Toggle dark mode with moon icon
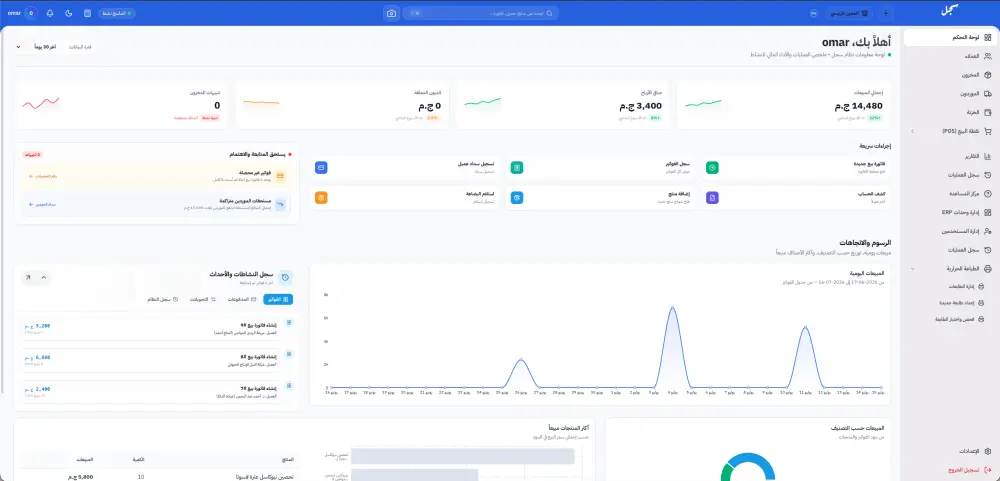 [69, 13]
